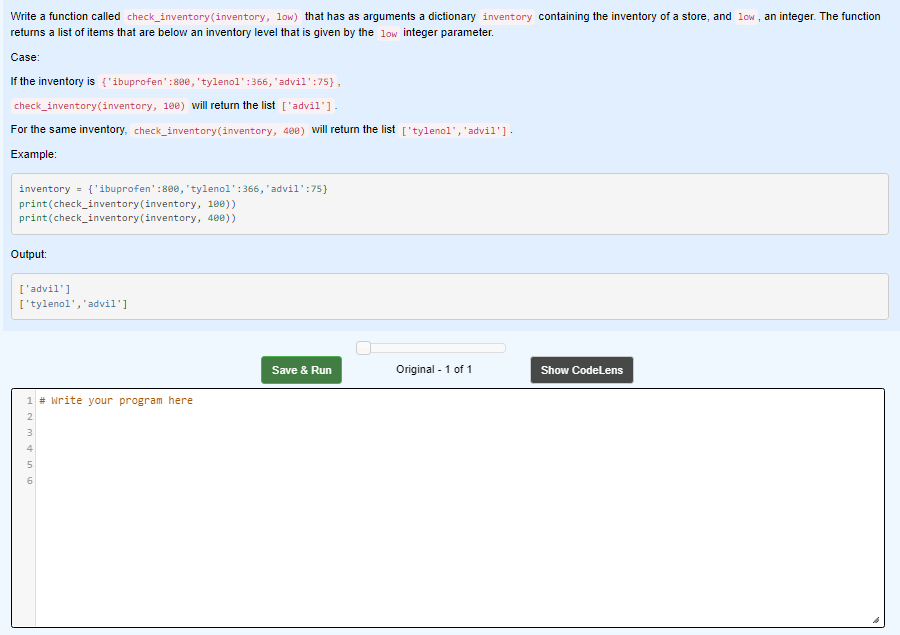Click line number 6 in the editor
This screenshot has width=900, height=635.
pos(29,480)
